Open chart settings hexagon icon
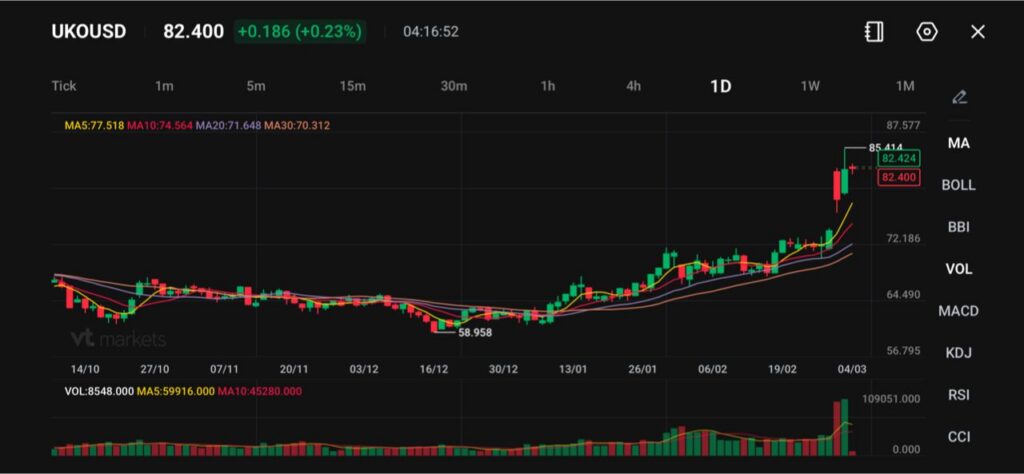 pyautogui.click(x=927, y=32)
